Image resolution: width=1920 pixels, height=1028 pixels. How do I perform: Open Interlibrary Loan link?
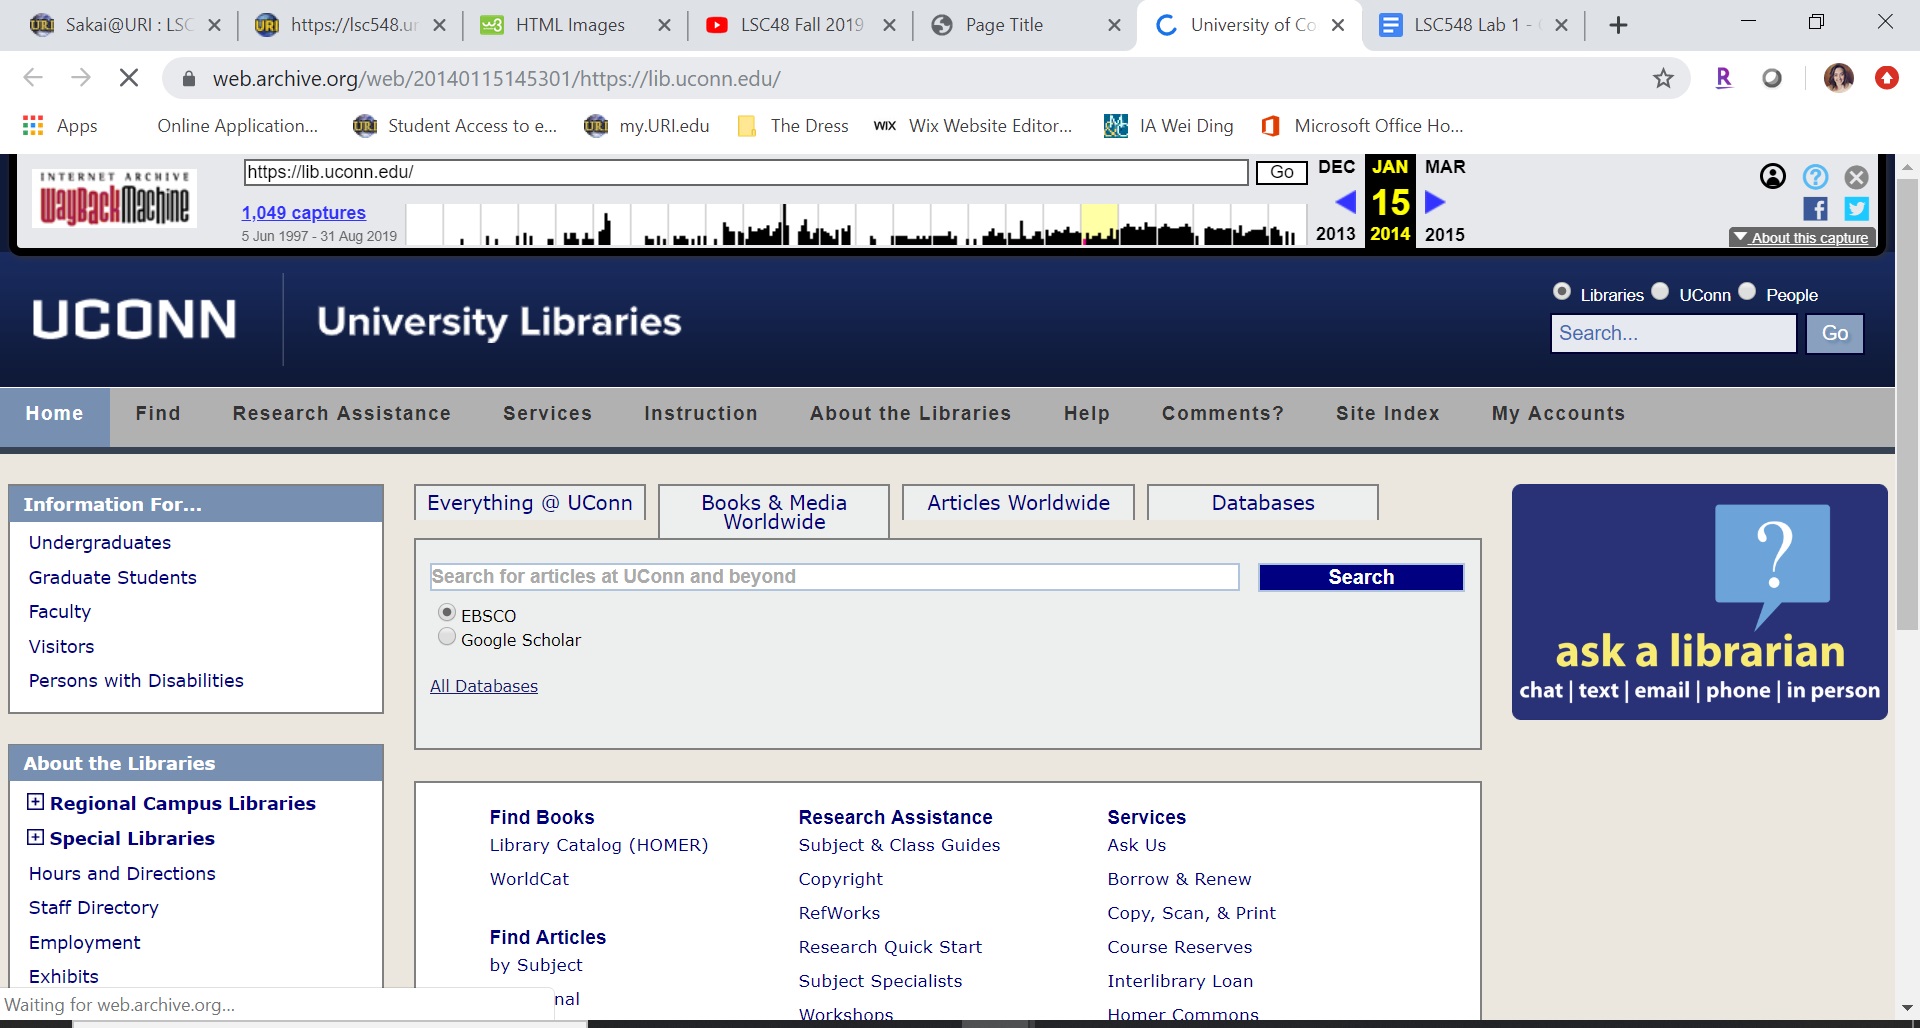(1180, 981)
